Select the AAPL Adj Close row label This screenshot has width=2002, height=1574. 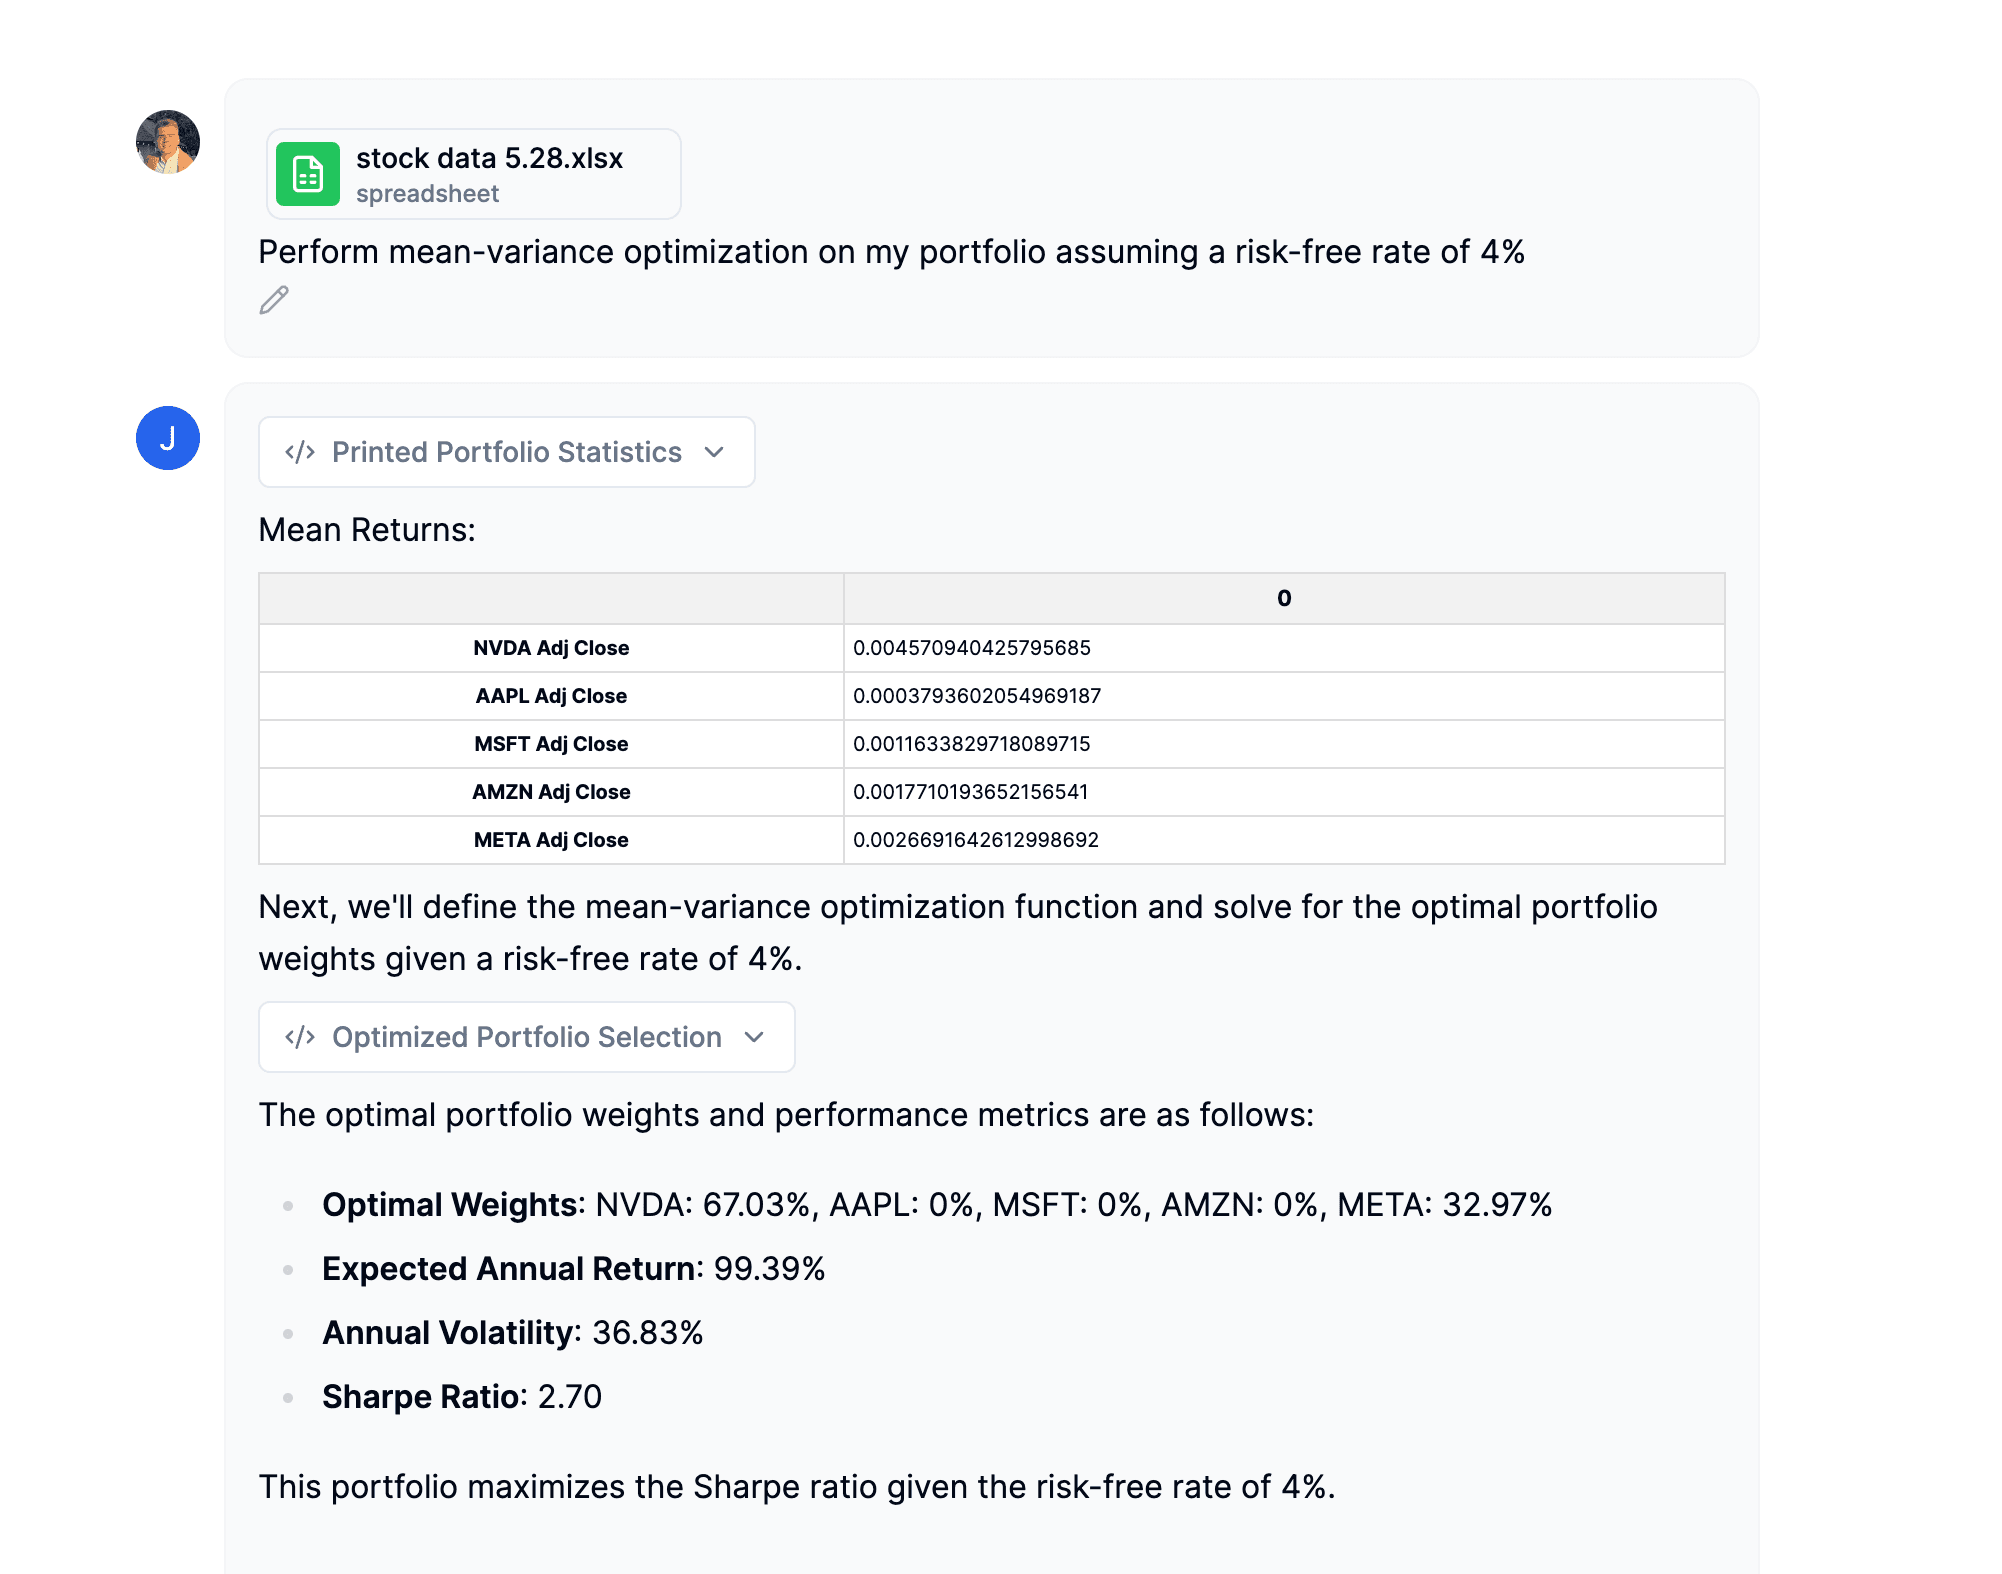[551, 696]
